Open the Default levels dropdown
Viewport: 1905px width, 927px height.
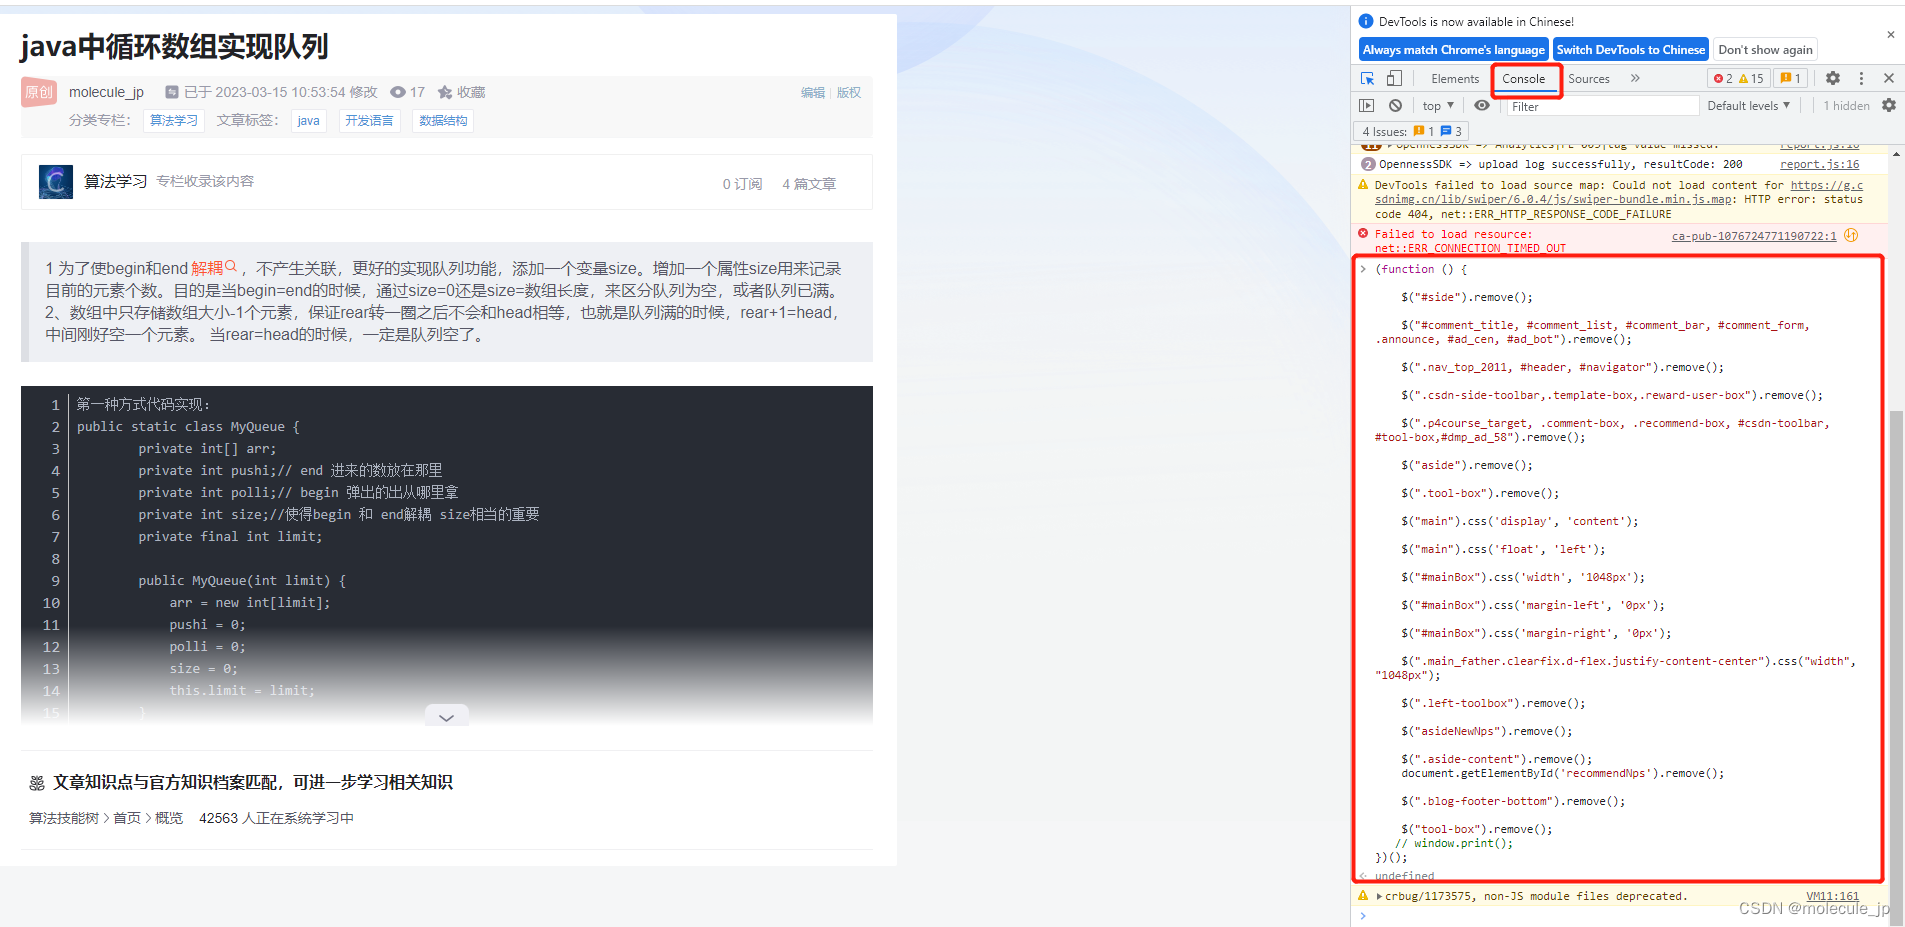tap(1749, 105)
